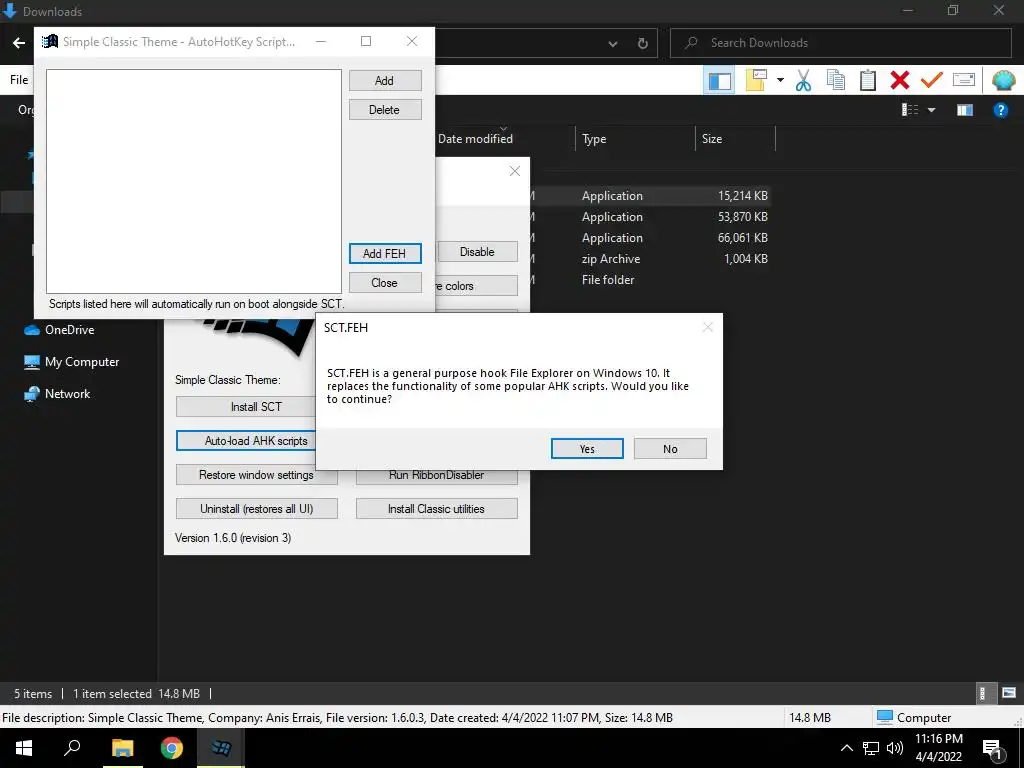
Task: Click the empty scripts list box
Action: pos(194,181)
